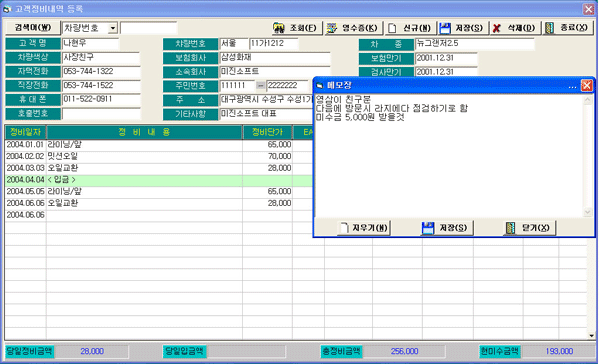This screenshot has height=364, width=599.
Task: Save record with main toolbar 저장(S) button
Action: tap(463, 28)
